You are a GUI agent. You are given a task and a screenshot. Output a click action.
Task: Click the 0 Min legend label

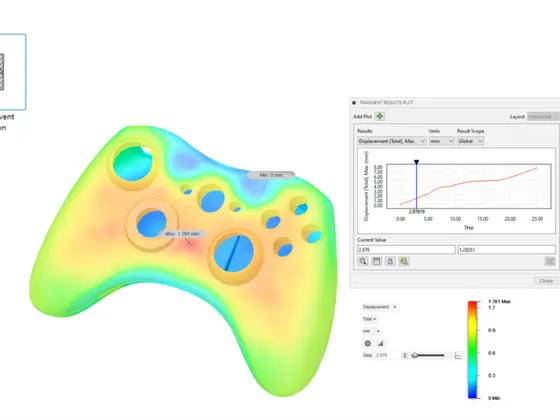coord(494,398)
